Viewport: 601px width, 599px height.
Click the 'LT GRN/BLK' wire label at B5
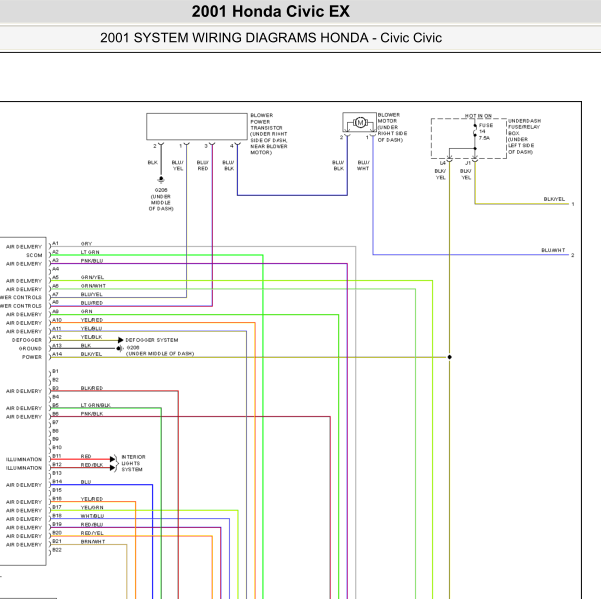coord(96,405)
